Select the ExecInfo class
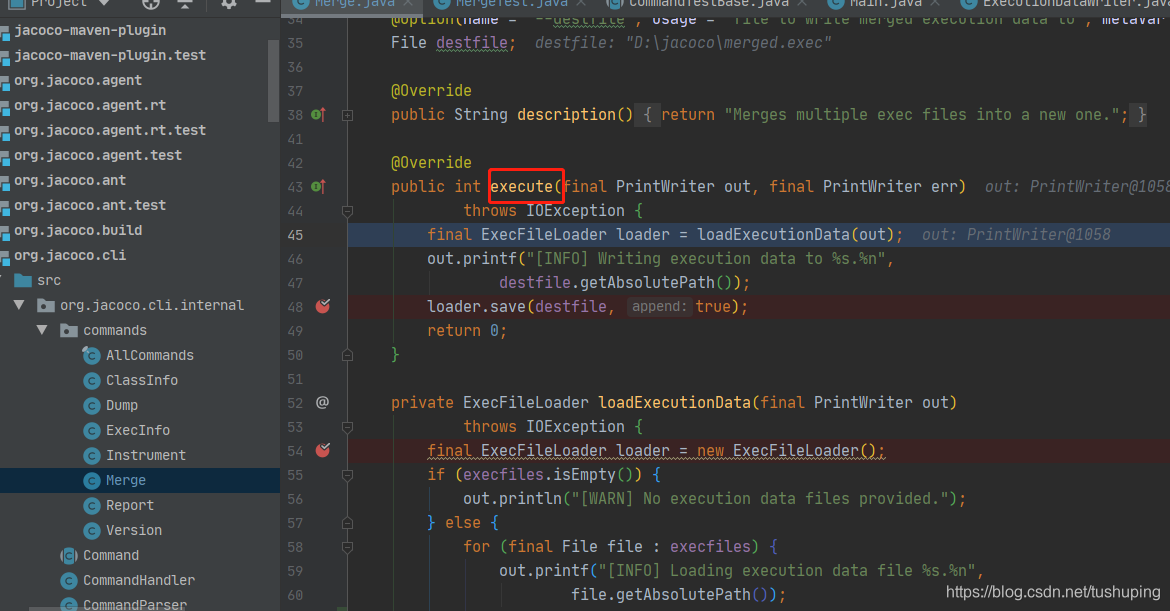1170x611 pixels. click(x=138, y=430)
